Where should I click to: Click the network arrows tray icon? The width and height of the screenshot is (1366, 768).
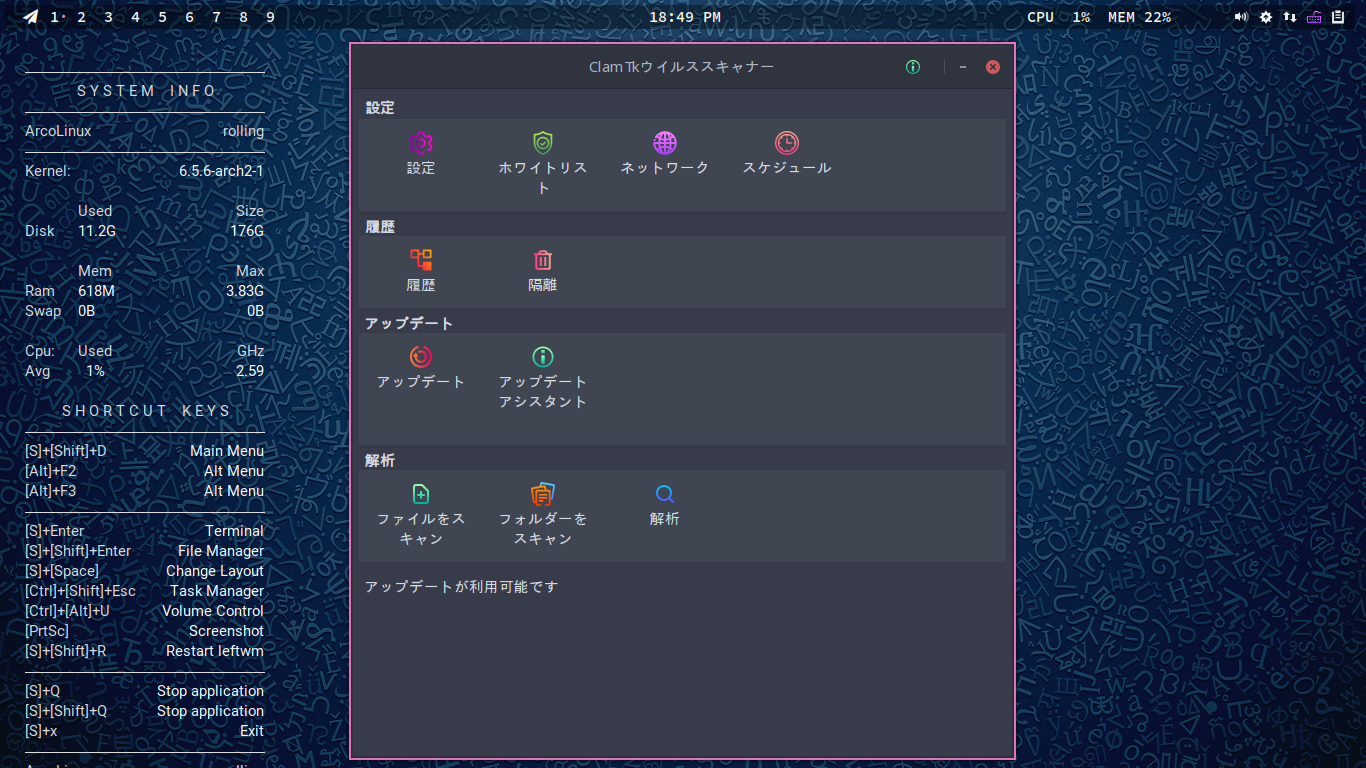[1290, 17]
